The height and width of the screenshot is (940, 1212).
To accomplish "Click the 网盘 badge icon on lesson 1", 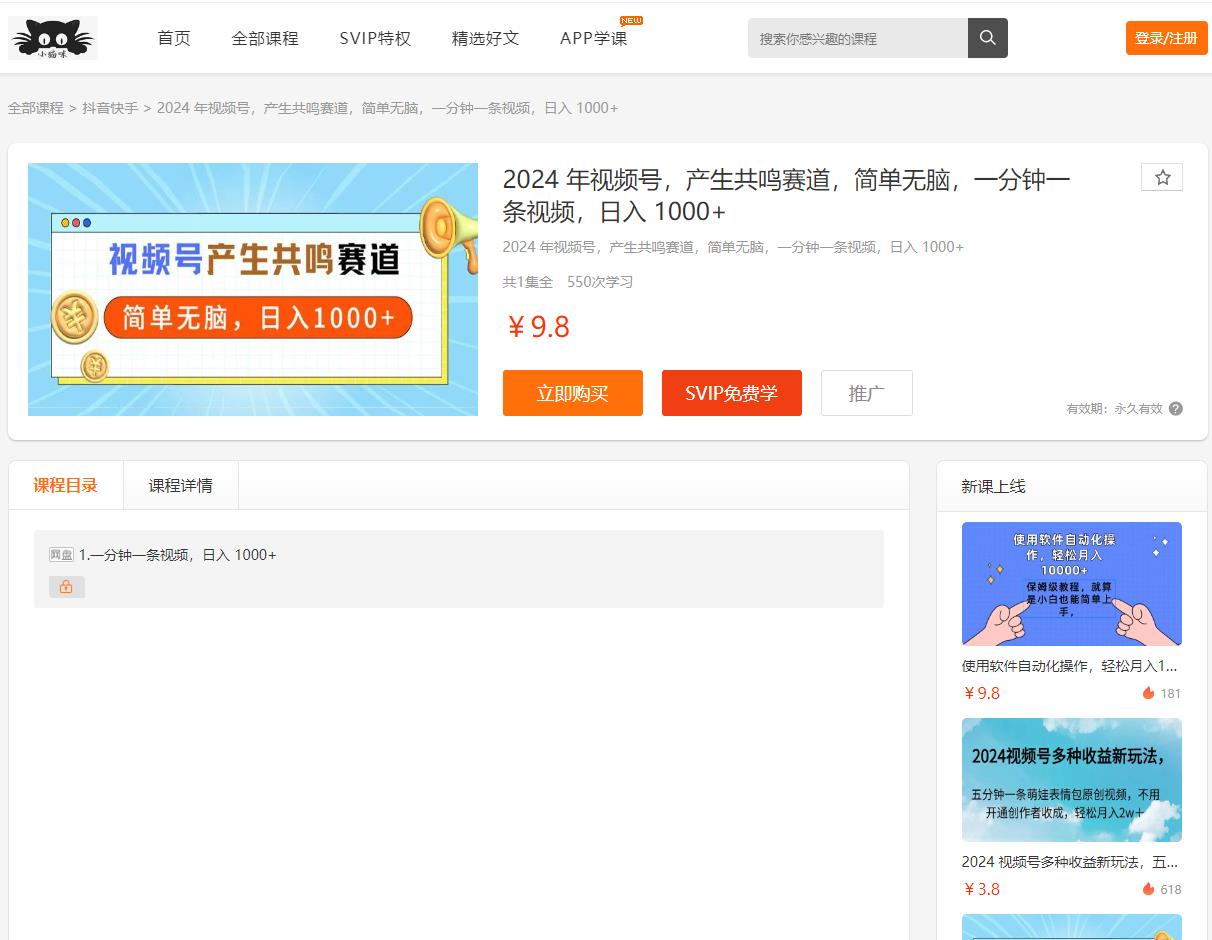I will coord(61,554).
